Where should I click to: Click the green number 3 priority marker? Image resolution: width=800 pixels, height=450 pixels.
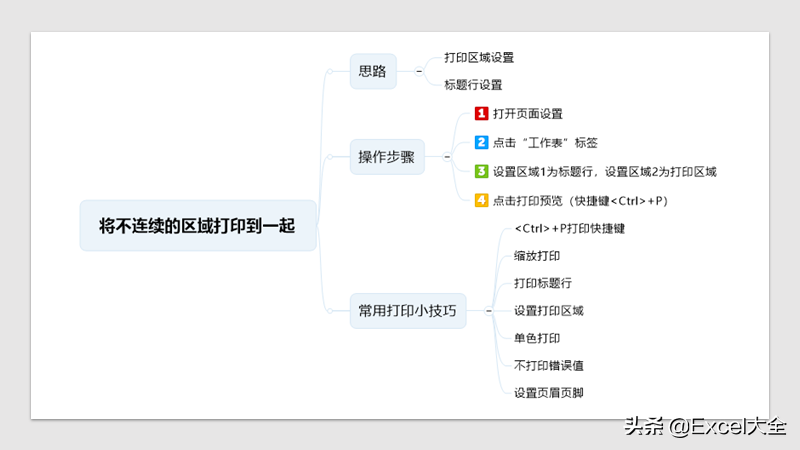point(481,171)
